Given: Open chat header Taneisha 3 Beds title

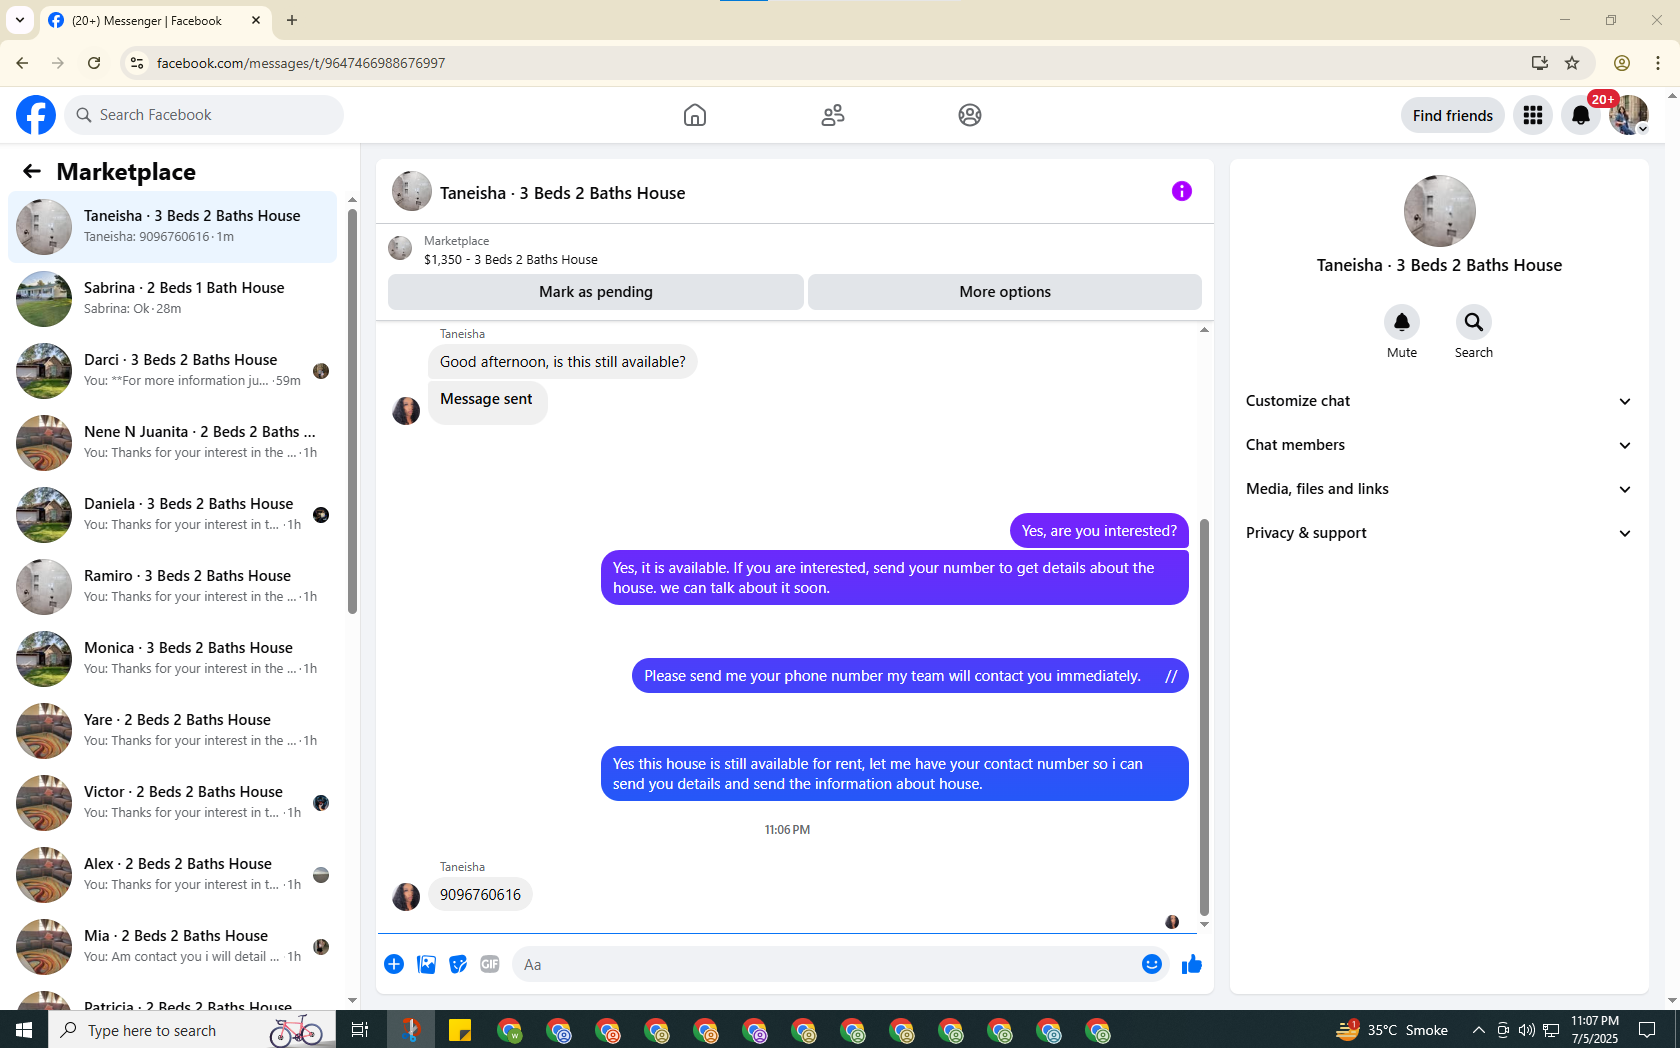Looking at the screenshot, I should click(x=562, y=193).
